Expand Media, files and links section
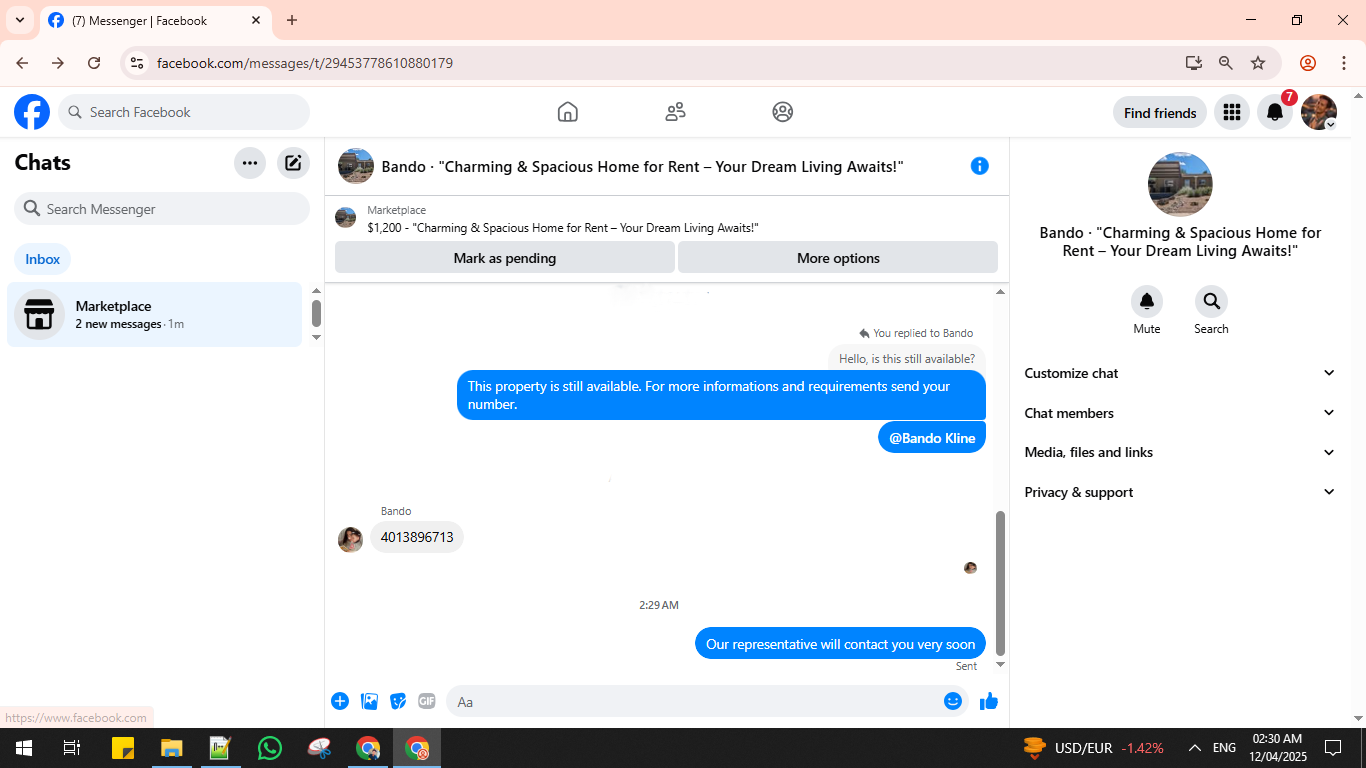 pos(1180,452)
